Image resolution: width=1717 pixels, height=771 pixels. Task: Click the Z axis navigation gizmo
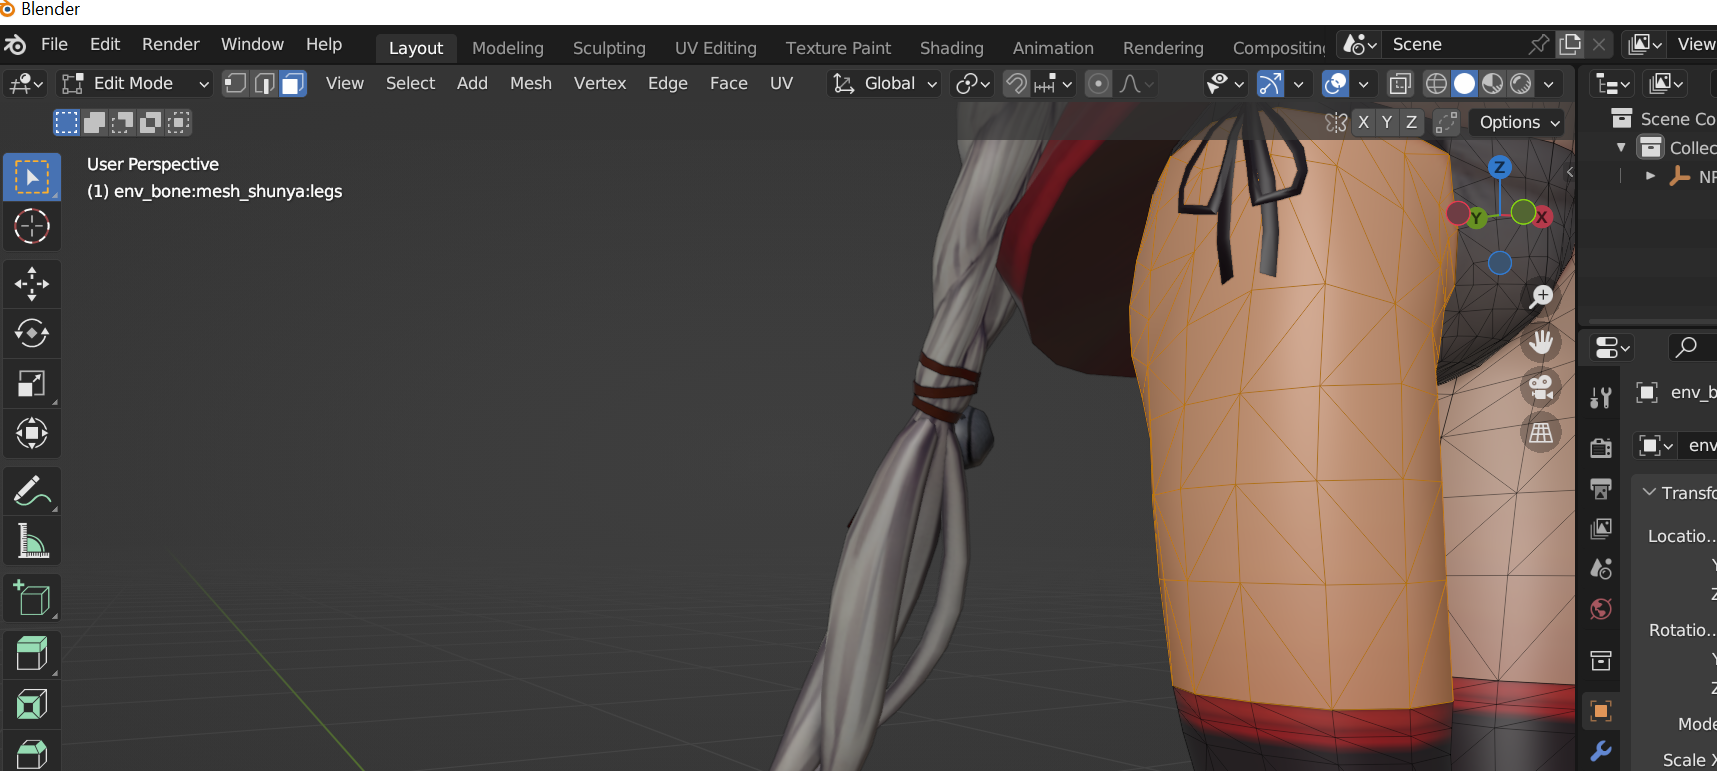1499,168
